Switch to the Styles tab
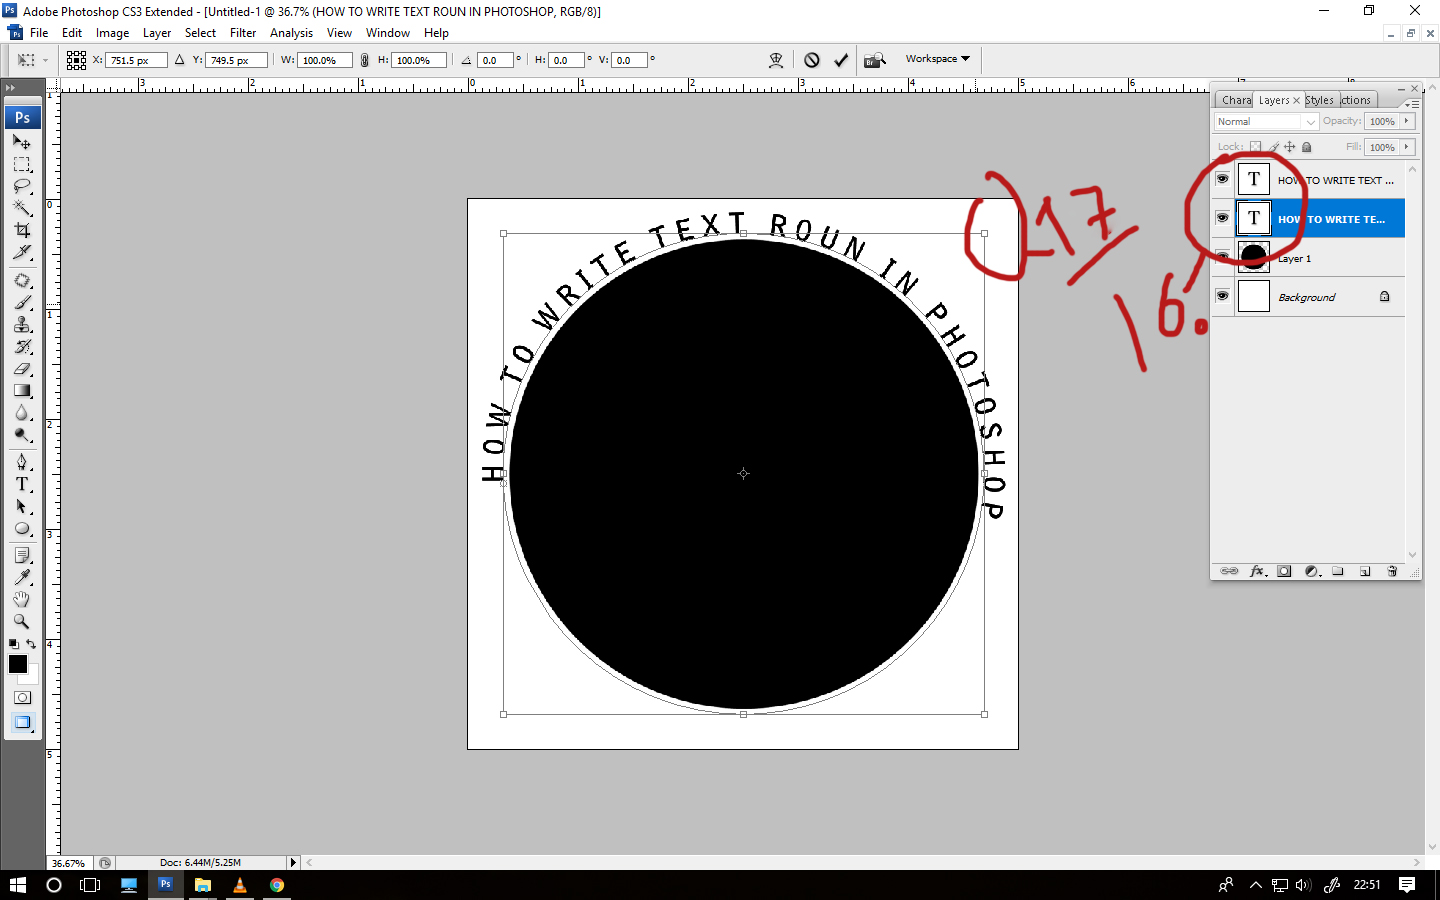 [1318, 99]
